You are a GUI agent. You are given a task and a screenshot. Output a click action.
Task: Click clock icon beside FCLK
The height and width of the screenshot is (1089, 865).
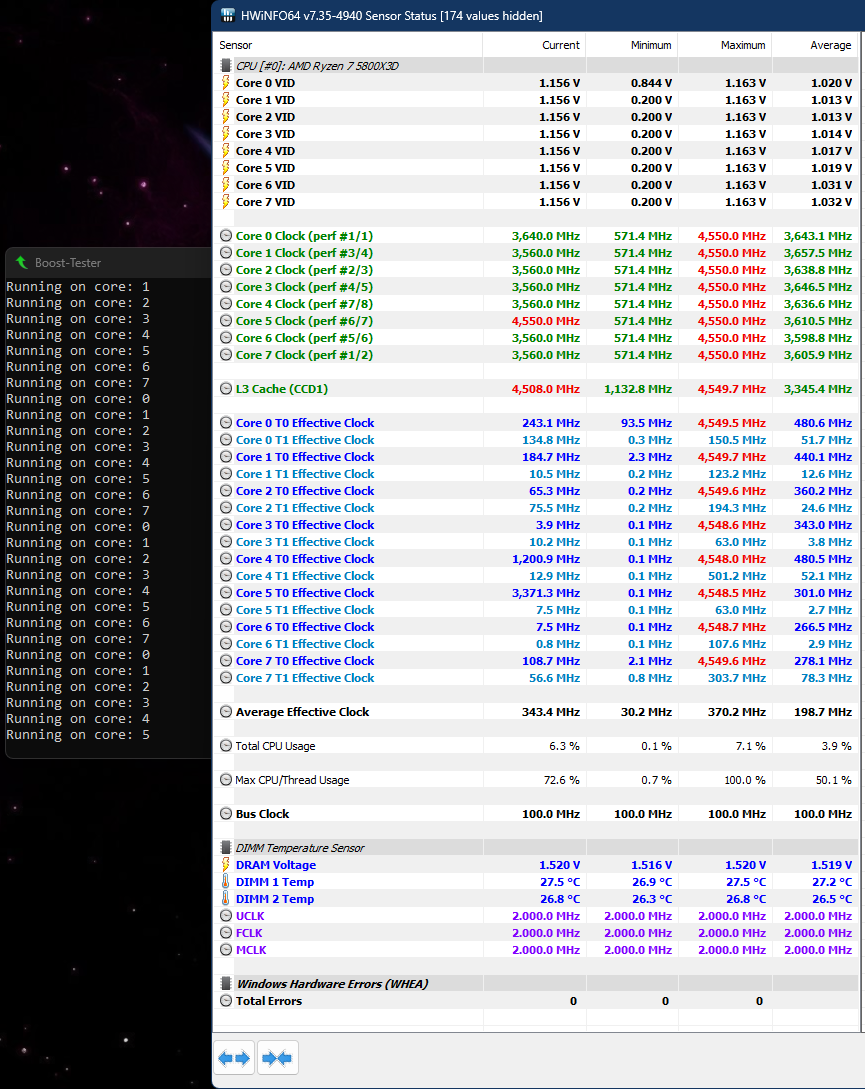pos(226,933)
